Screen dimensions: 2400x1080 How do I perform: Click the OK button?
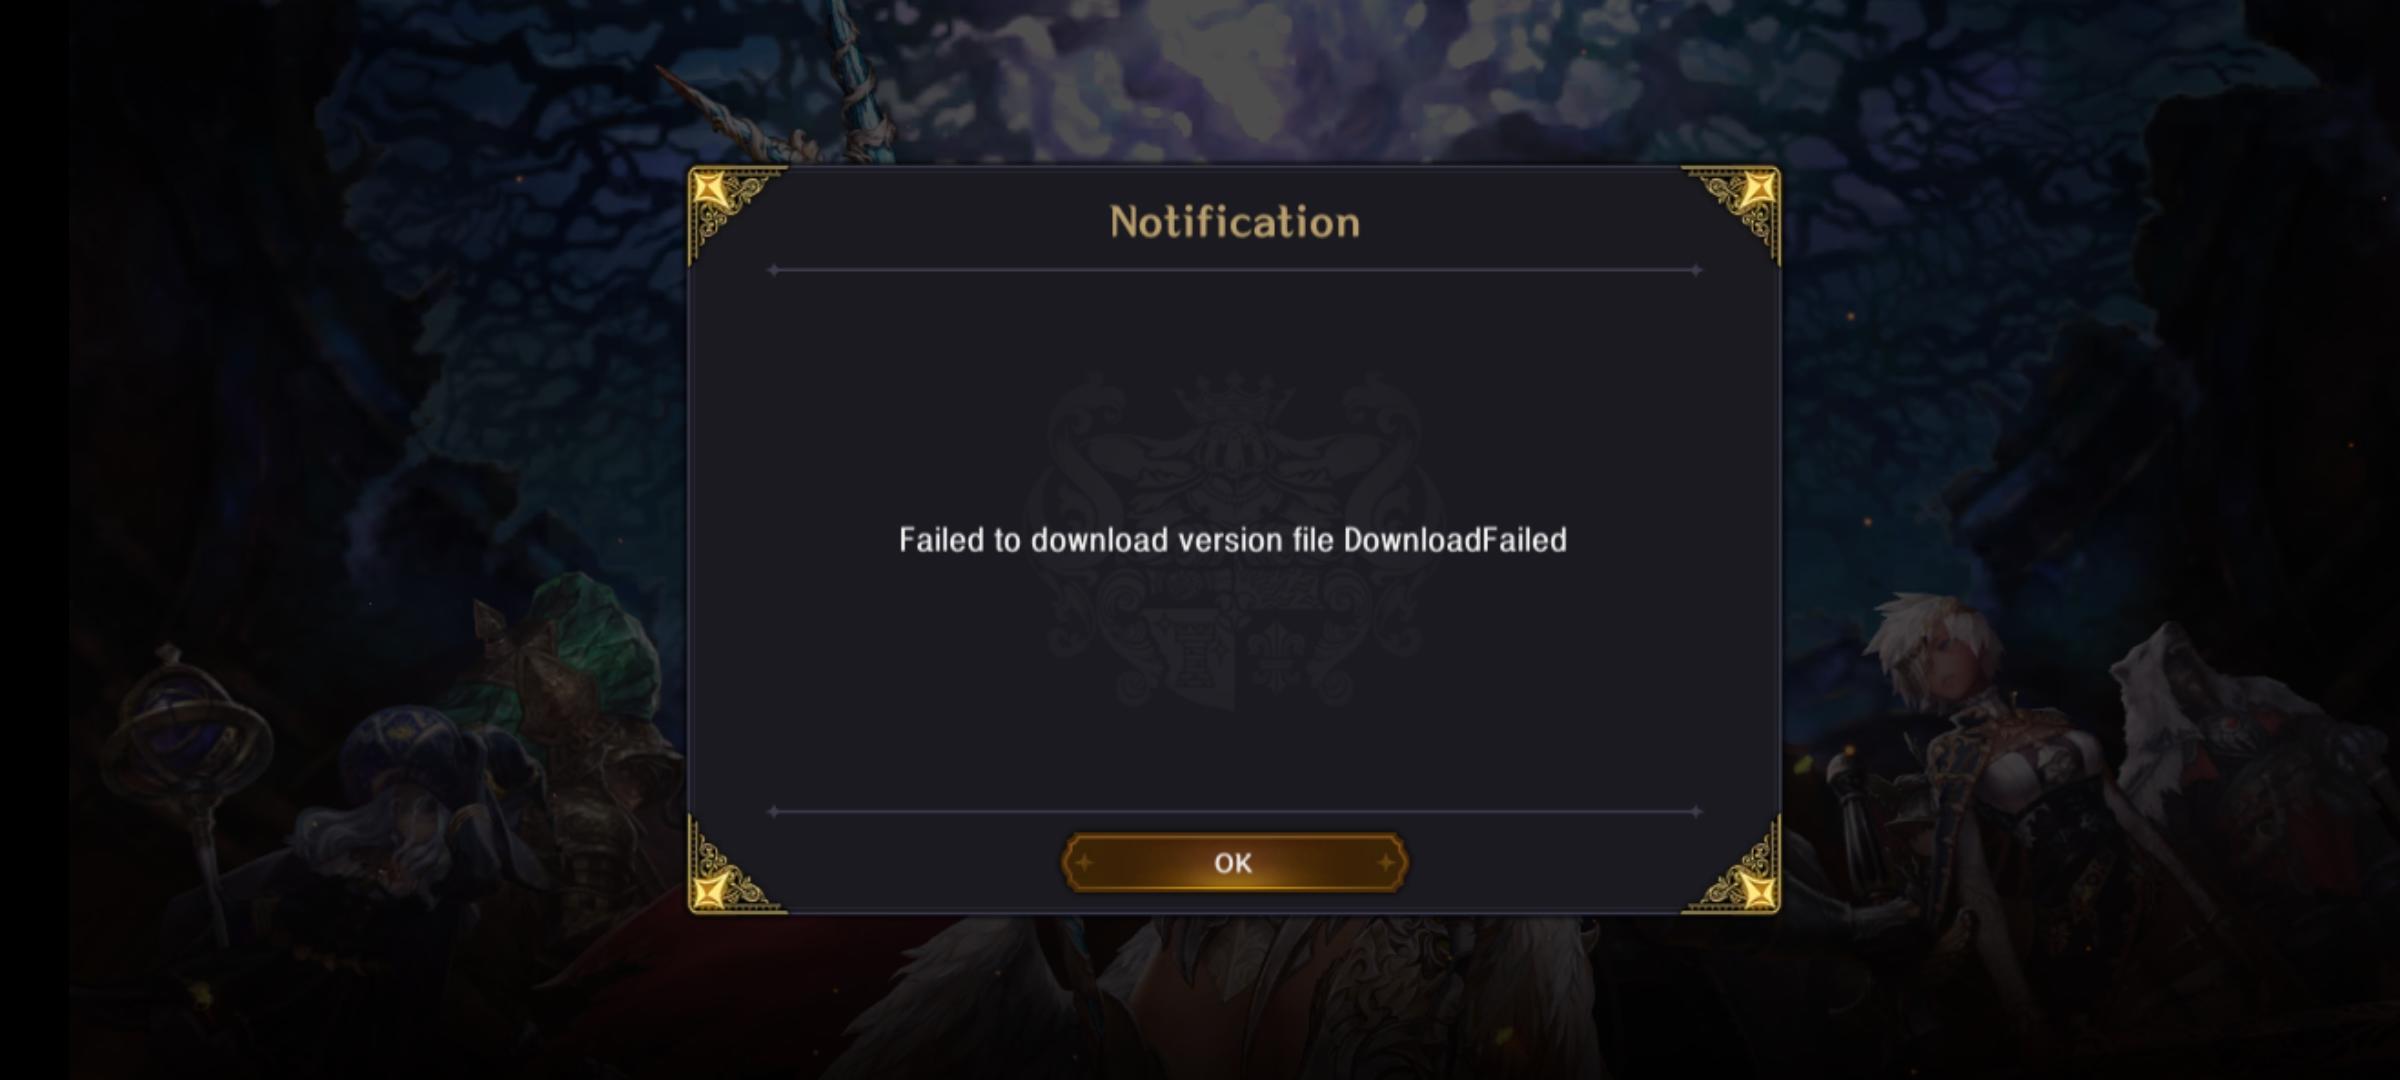coord(1234,862)
